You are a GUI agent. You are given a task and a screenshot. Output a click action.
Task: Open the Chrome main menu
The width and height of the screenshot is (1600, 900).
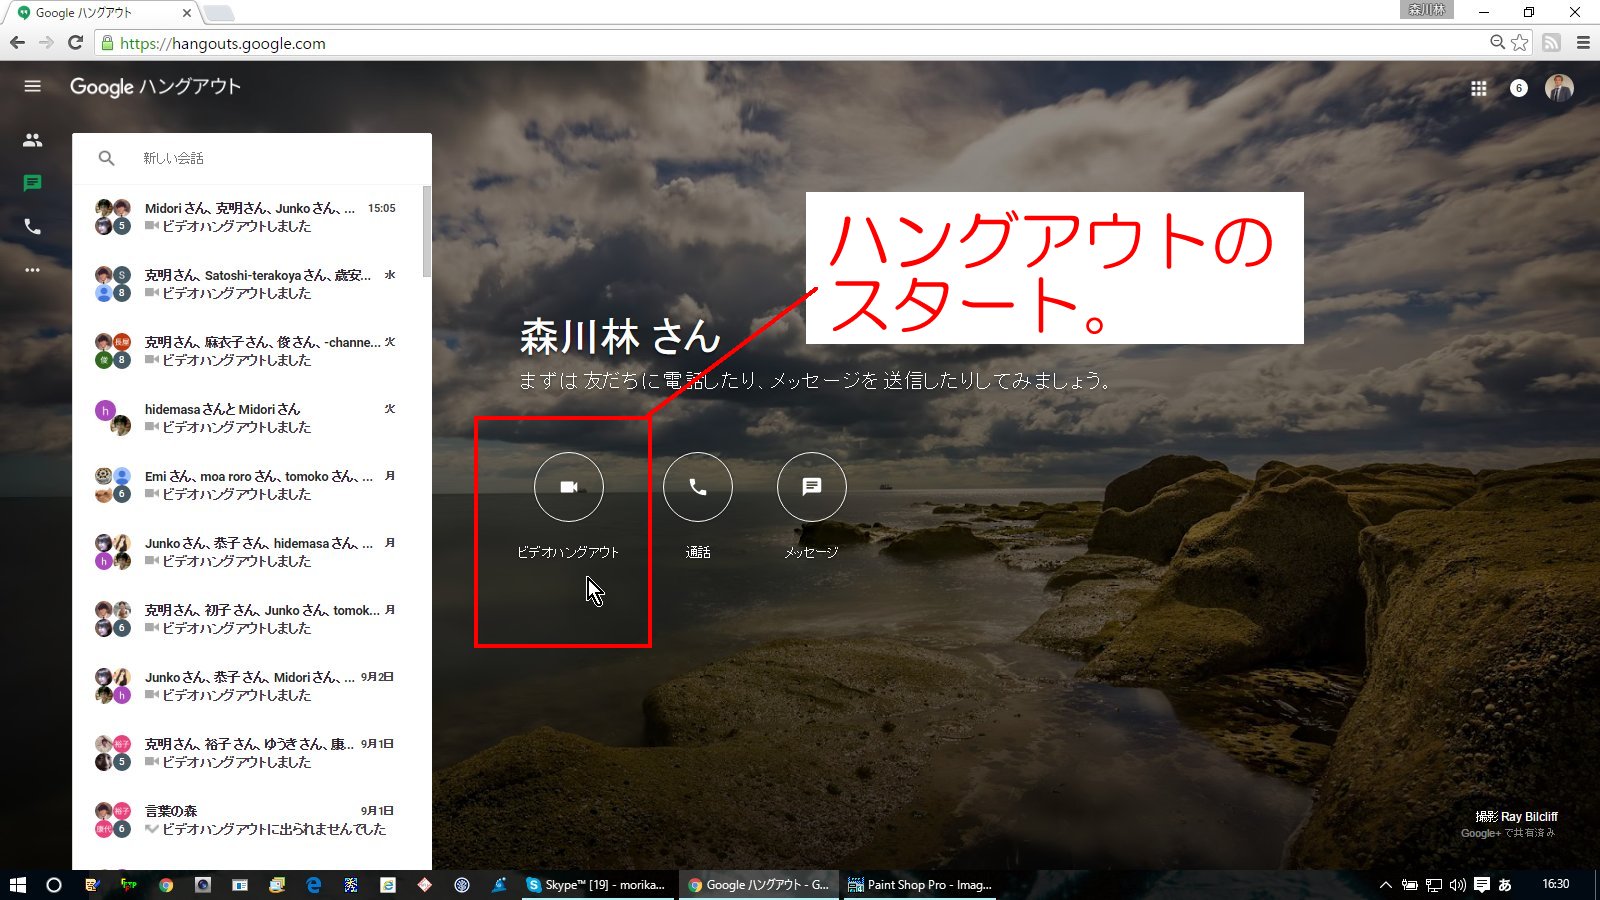pyautogui.click(x=1583, y=42)
